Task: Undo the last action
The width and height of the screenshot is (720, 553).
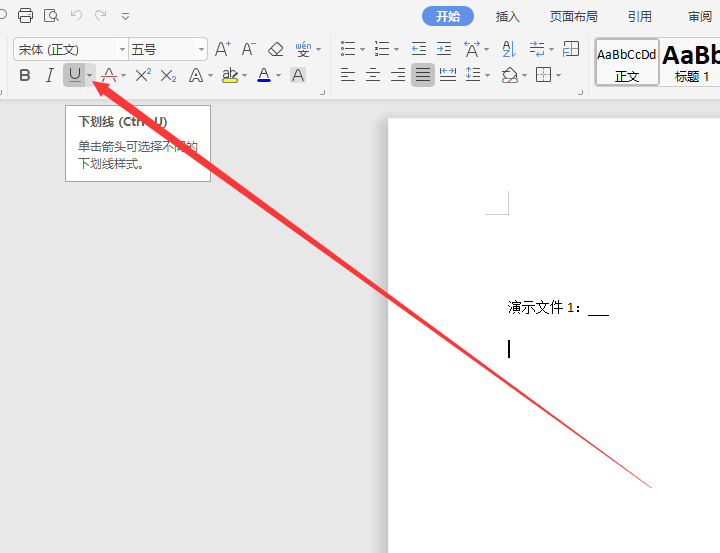Action: 76,16
